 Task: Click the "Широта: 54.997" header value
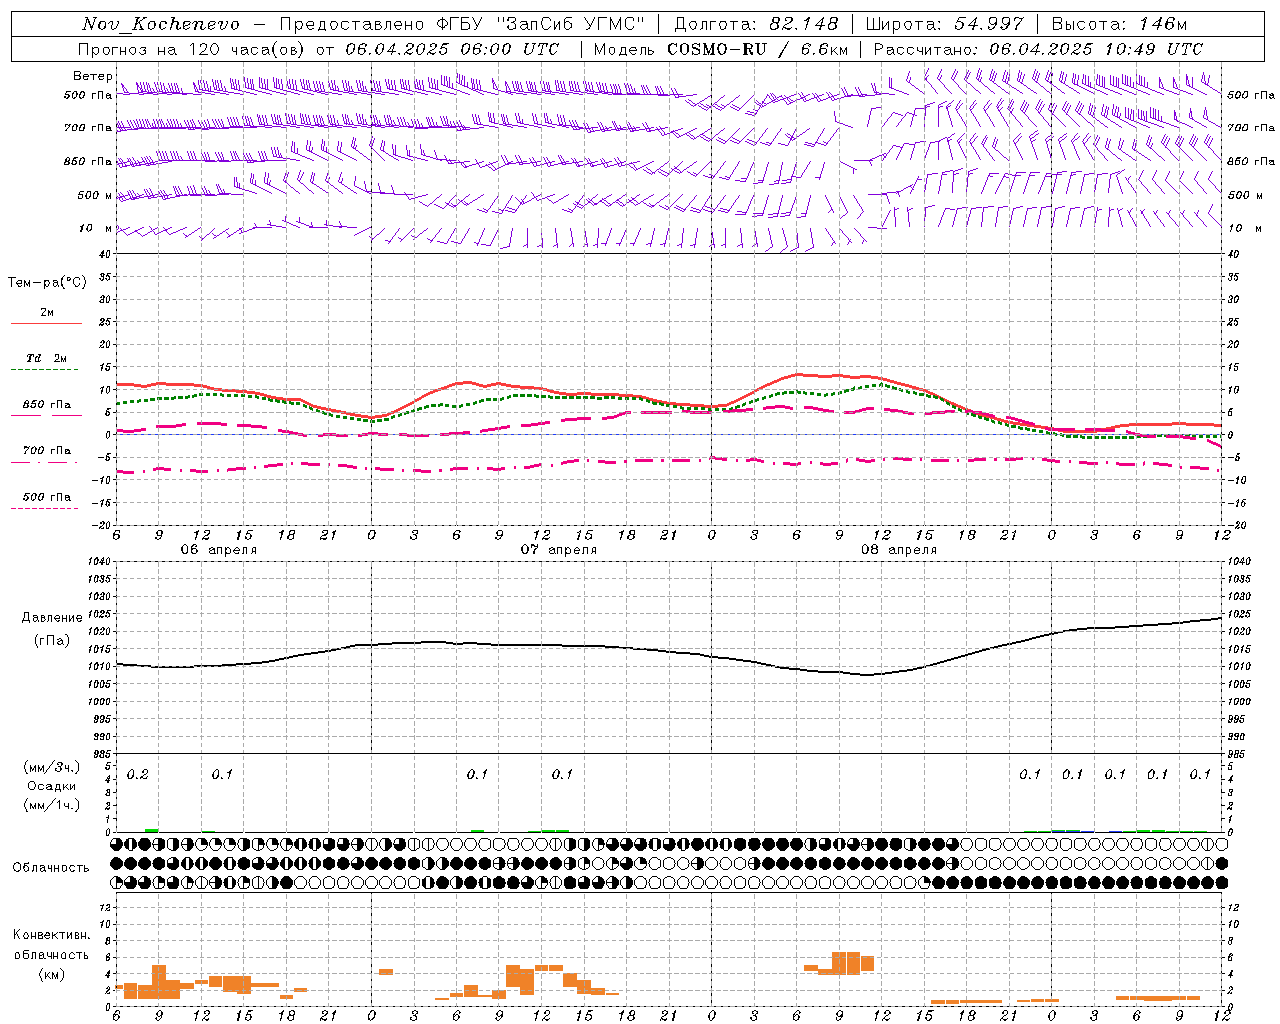point(945,24)
